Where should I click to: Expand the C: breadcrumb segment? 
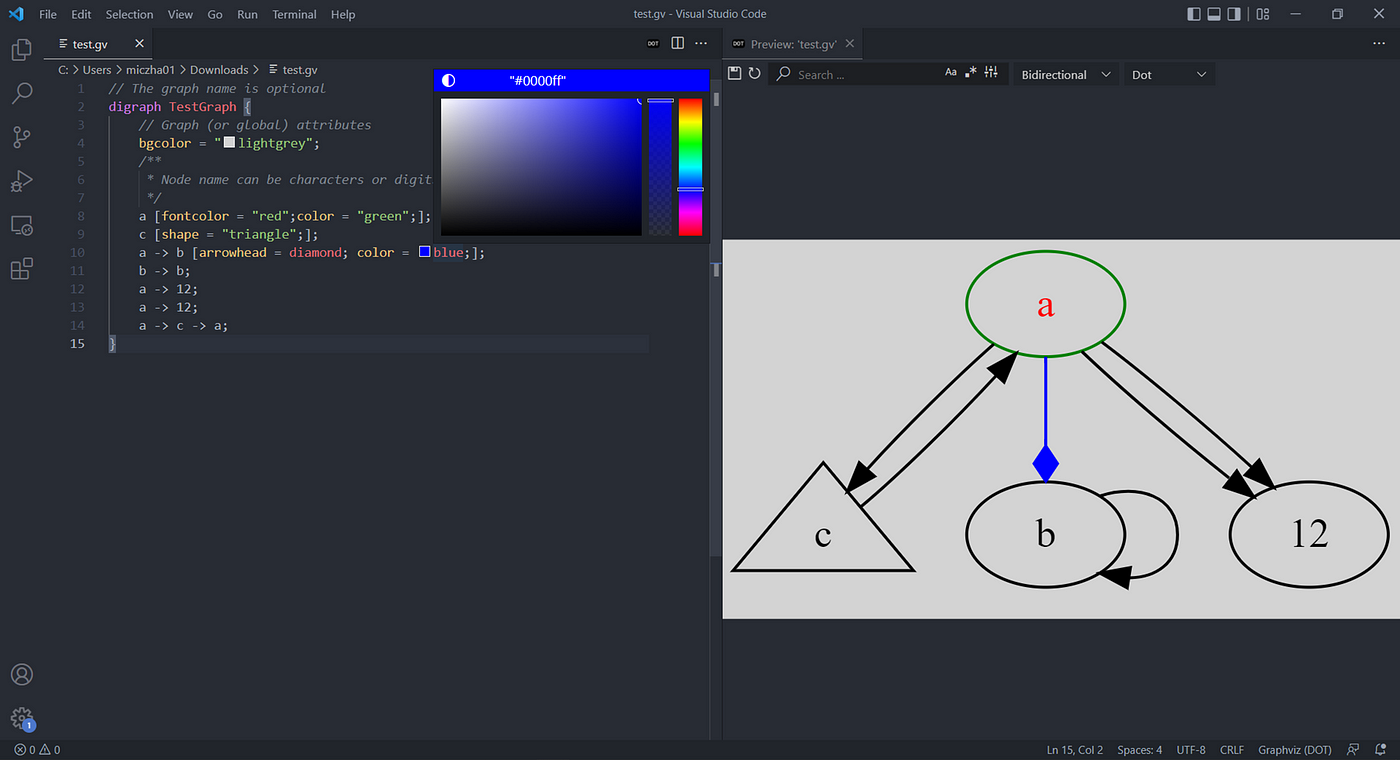coord(64,70)
